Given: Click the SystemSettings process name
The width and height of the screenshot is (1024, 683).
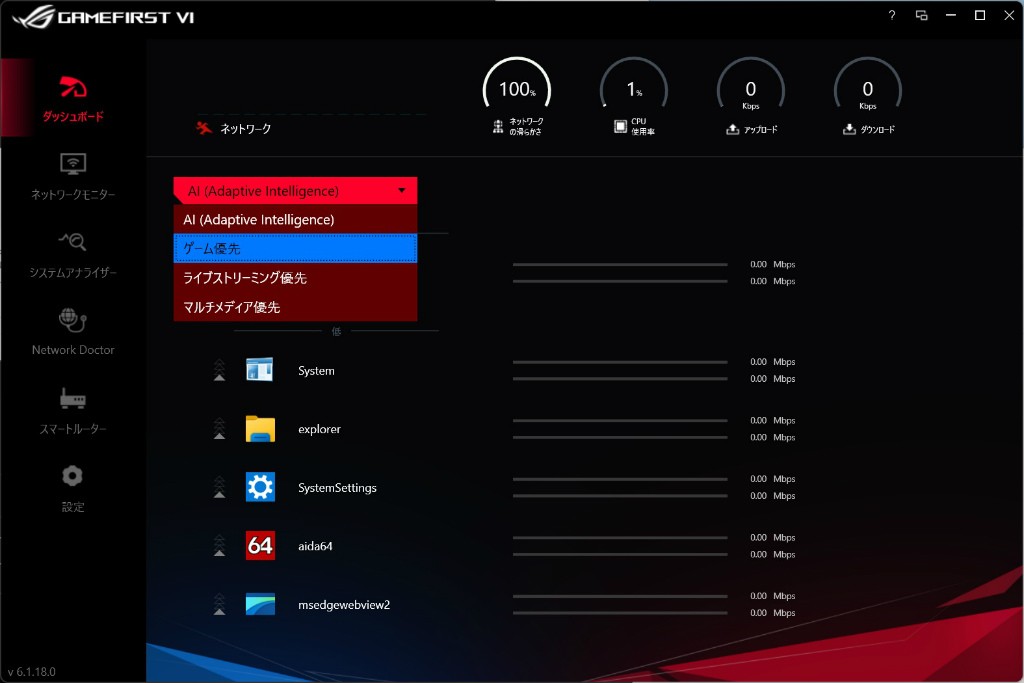Looking at the screenshot, I should (337, 488).
